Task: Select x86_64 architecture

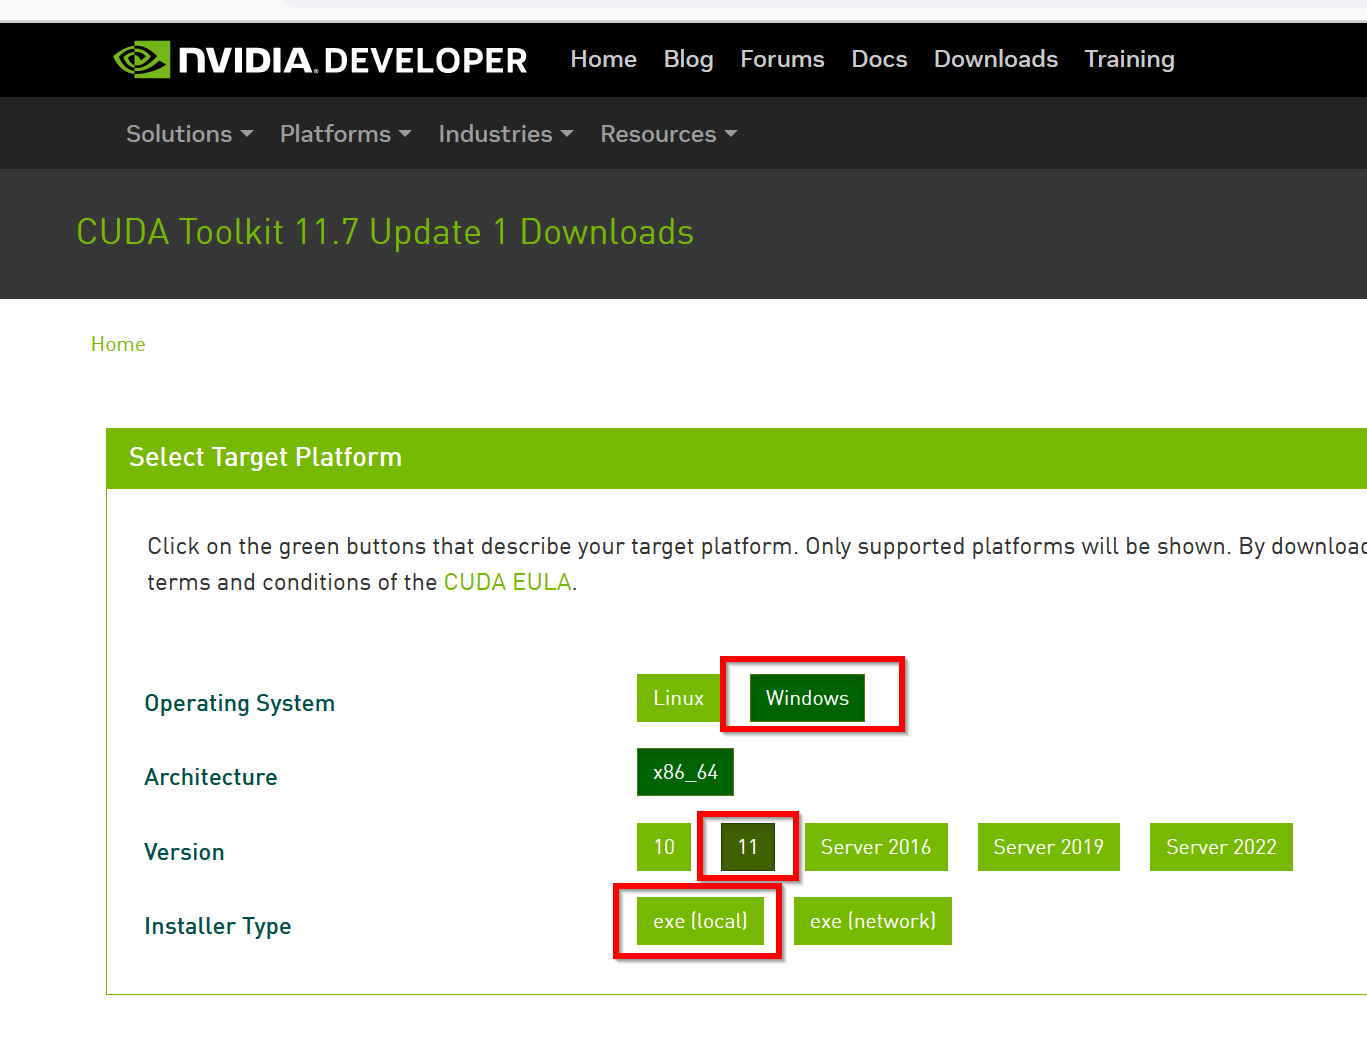Action: click(x=685, y=772)
